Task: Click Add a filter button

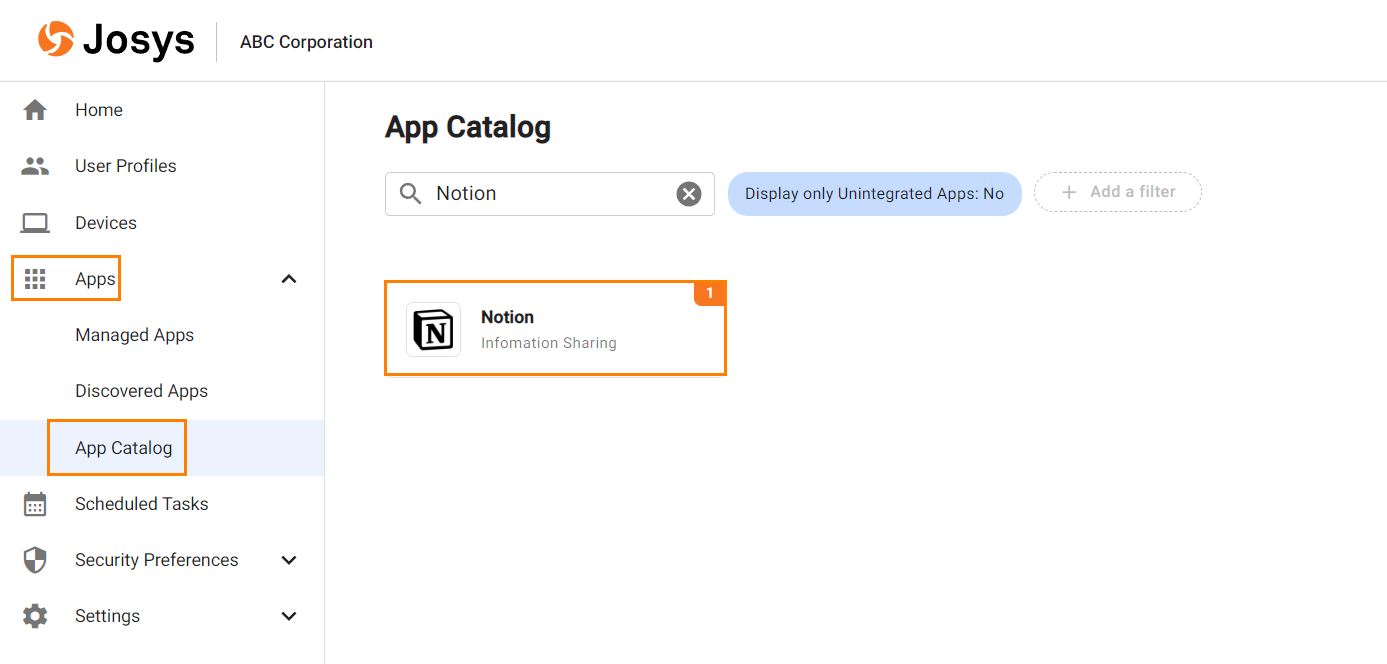Action: click(1118, 192)
